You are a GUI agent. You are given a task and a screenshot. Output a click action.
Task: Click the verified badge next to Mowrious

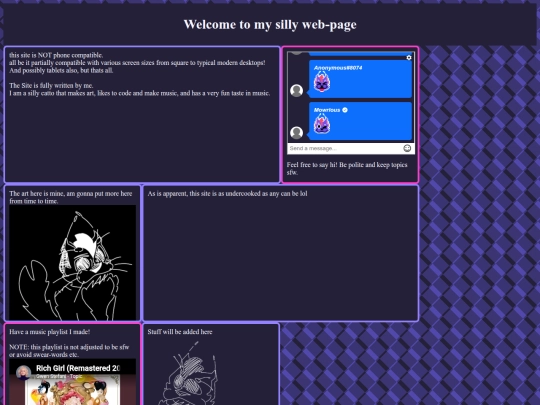click(x=345, y=110)
